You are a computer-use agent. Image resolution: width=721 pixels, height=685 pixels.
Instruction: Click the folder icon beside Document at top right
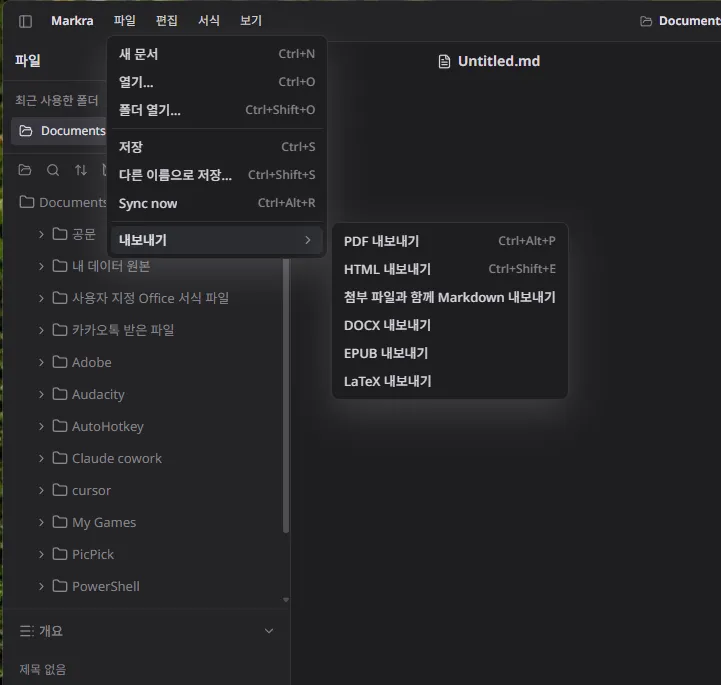[646, 21]
